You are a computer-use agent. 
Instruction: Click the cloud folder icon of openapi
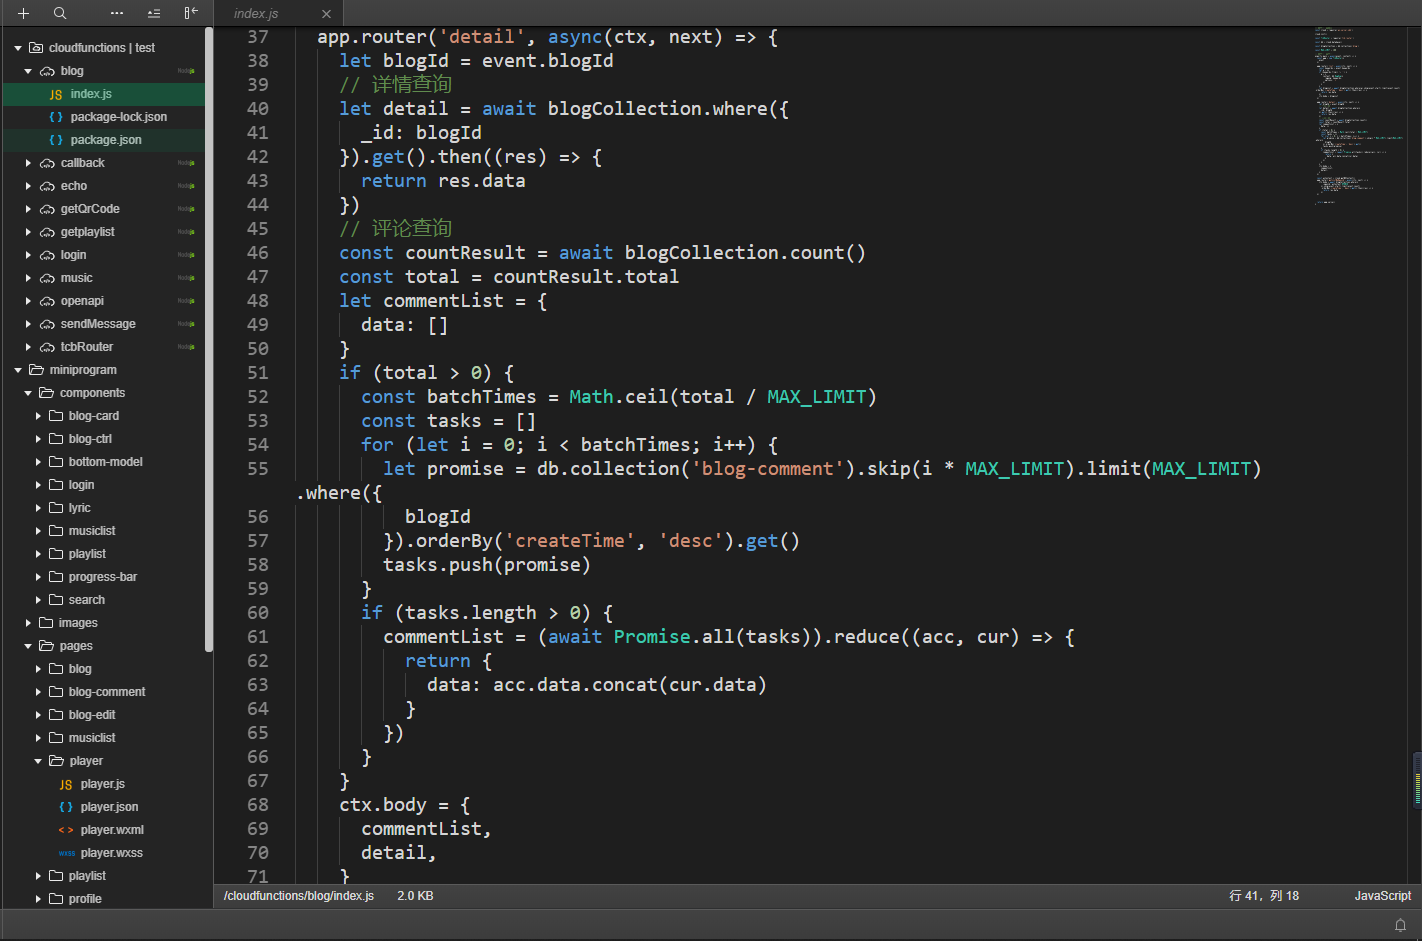[47, 301]
